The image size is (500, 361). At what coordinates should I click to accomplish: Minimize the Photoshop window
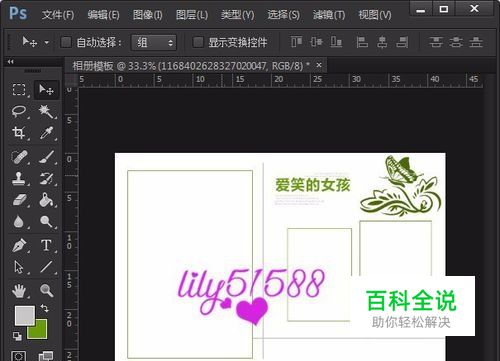pyautogui.click(x=421, y=9)
